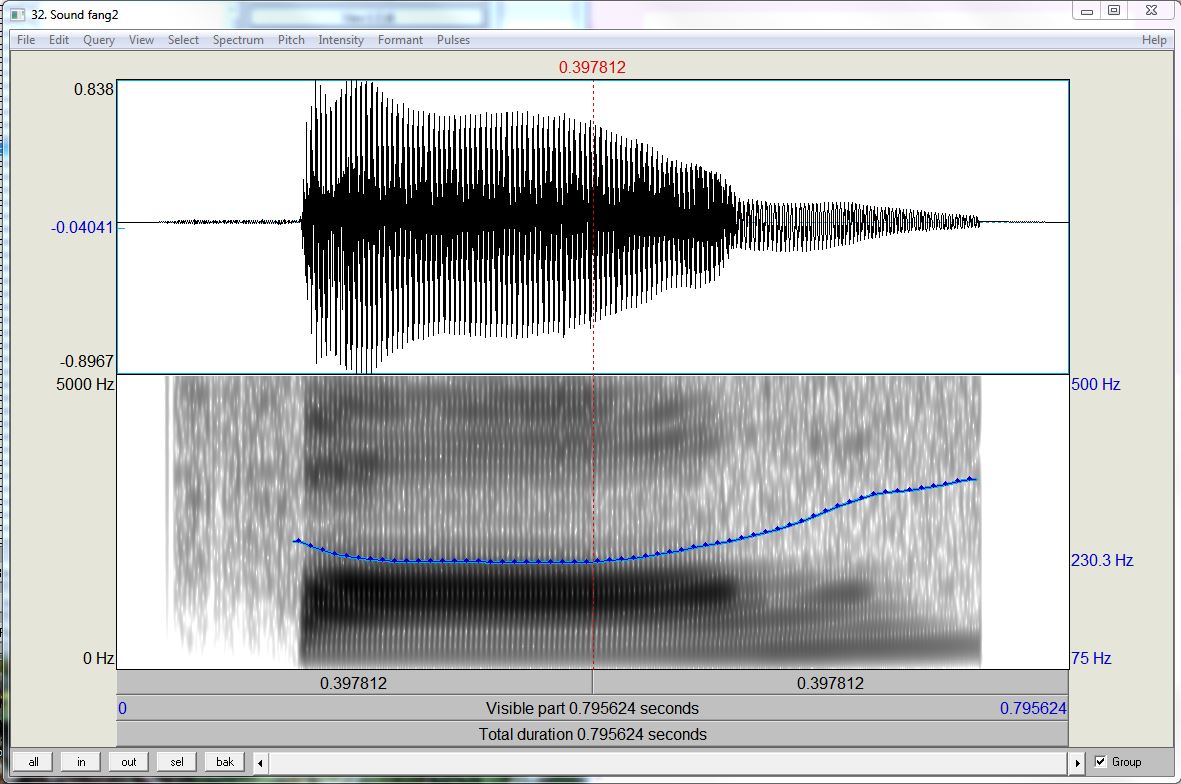Close the Sound fang2 window
The image size is (1181, 784).
(x=1152, y=11)
